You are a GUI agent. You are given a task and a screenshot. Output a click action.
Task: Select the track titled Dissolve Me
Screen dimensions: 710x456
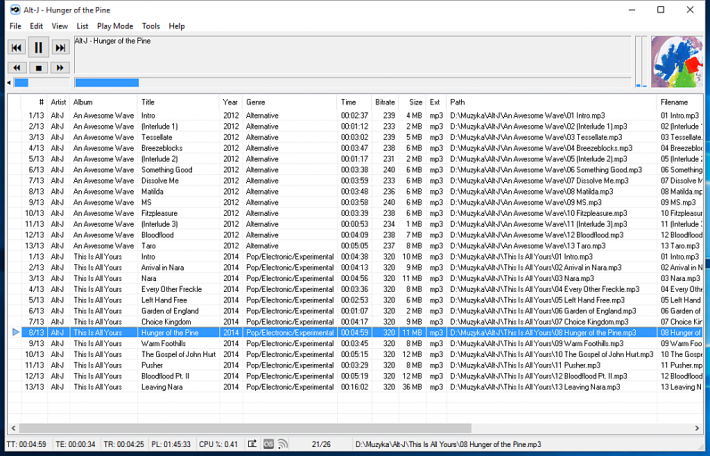pos(160,181)
